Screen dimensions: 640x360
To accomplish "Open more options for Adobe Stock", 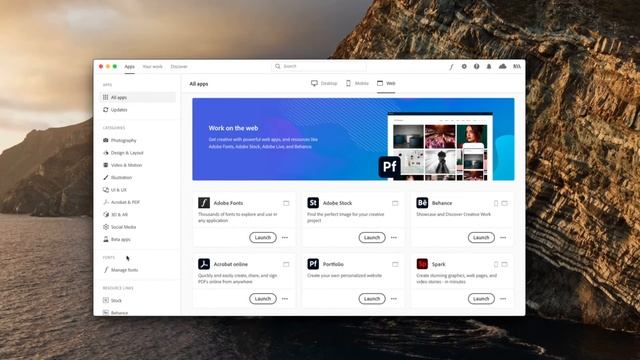I will coord(394,238).
